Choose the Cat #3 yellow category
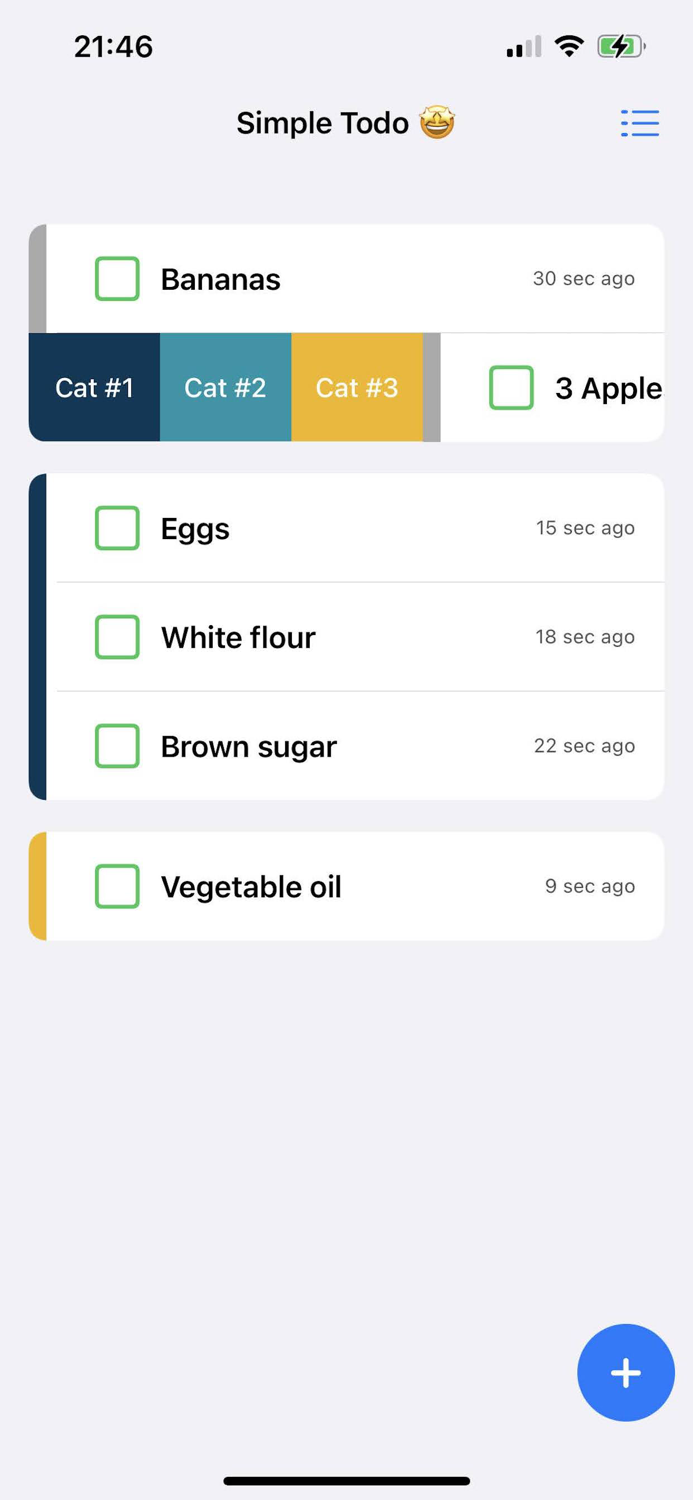The image size is (693, 1500). 357,387
